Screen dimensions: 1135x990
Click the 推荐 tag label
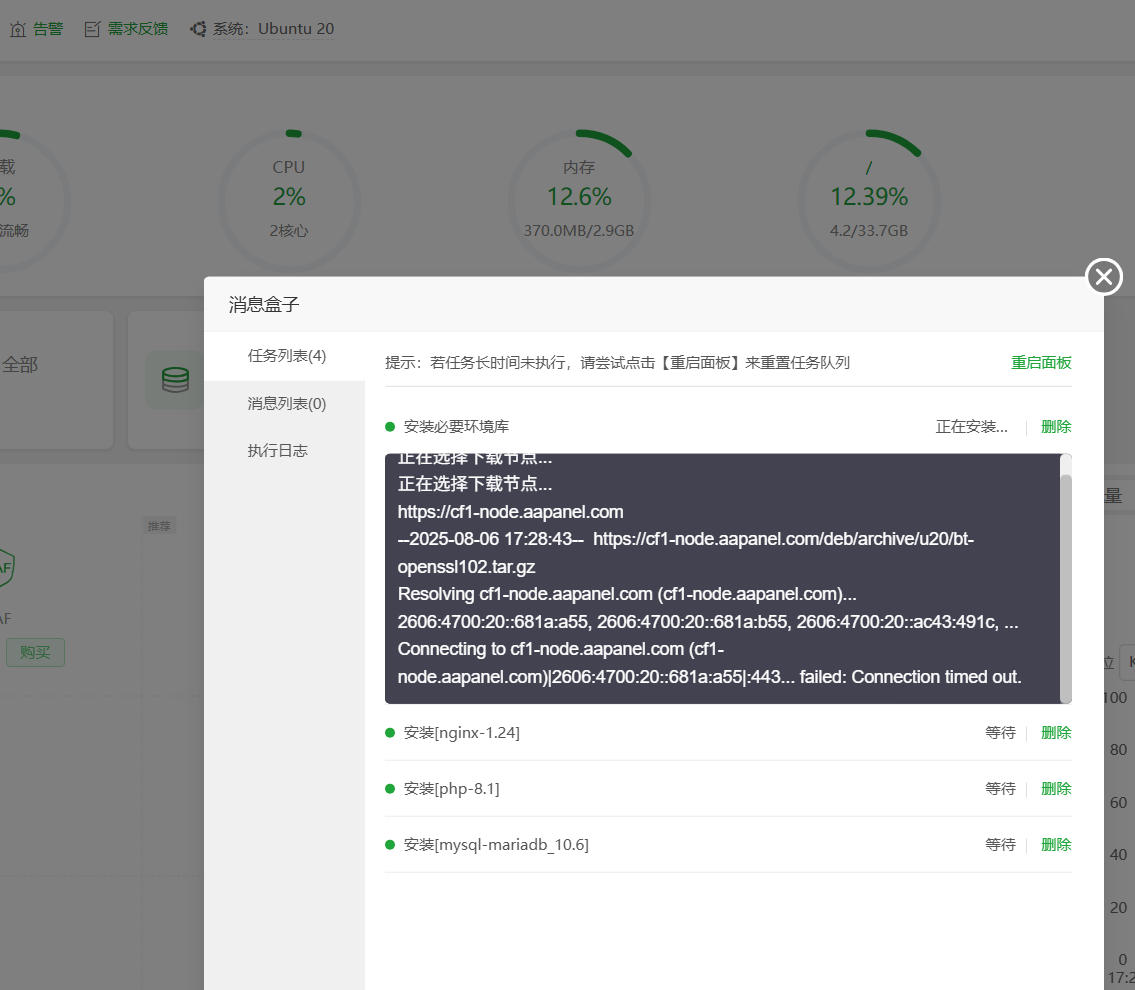coord(159,526)
